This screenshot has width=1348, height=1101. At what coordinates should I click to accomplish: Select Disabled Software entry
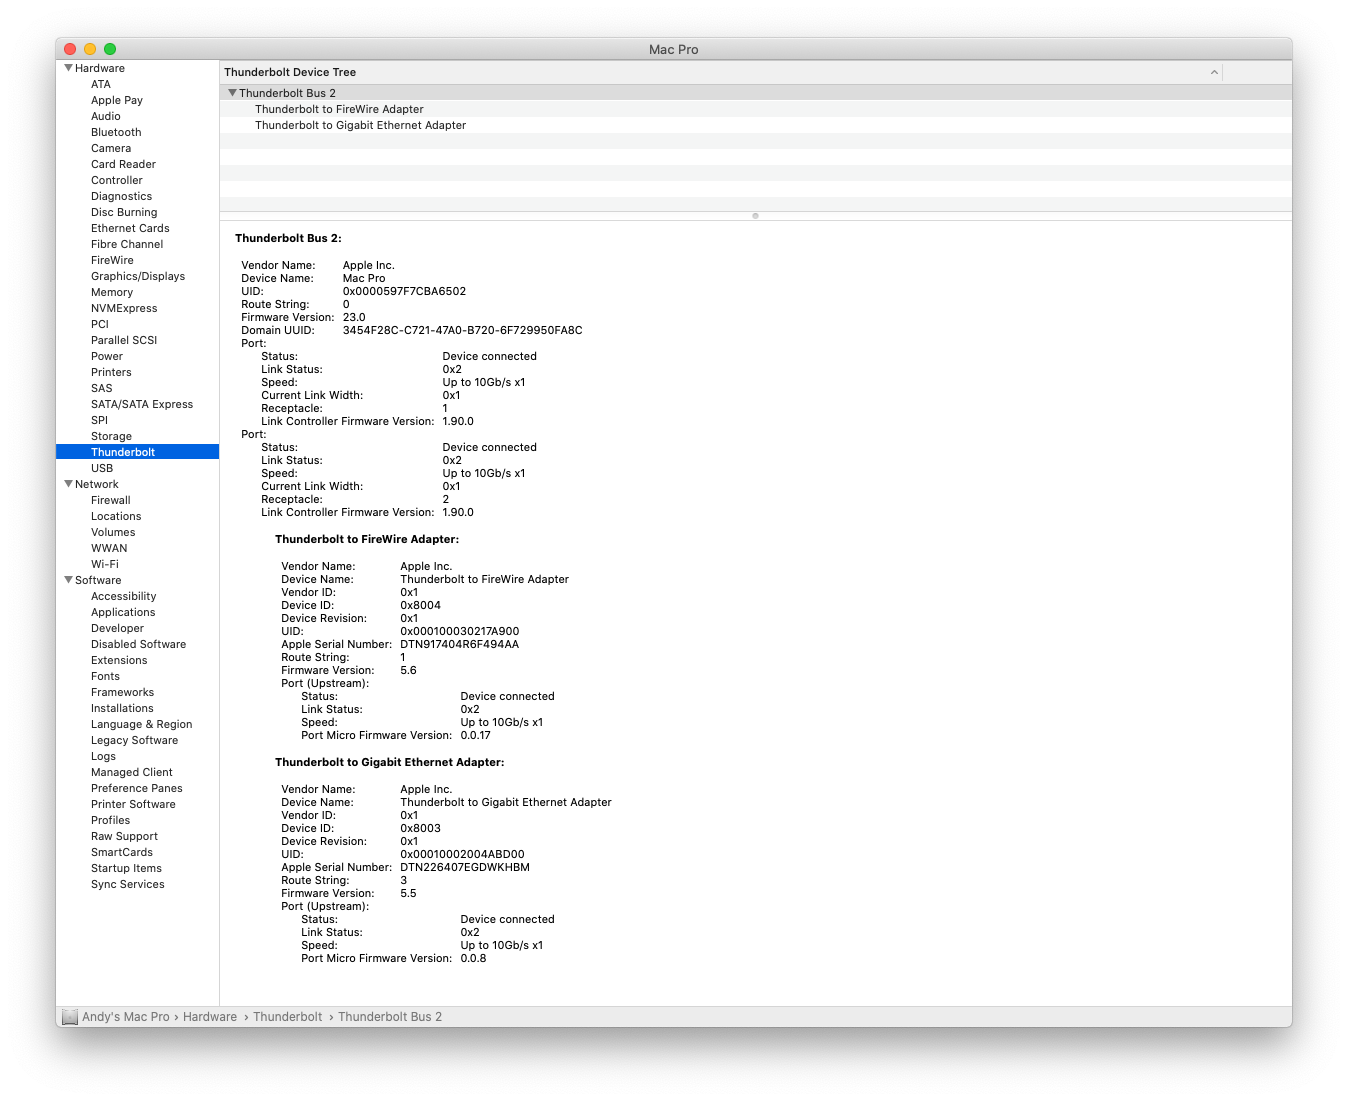point(138,644)
